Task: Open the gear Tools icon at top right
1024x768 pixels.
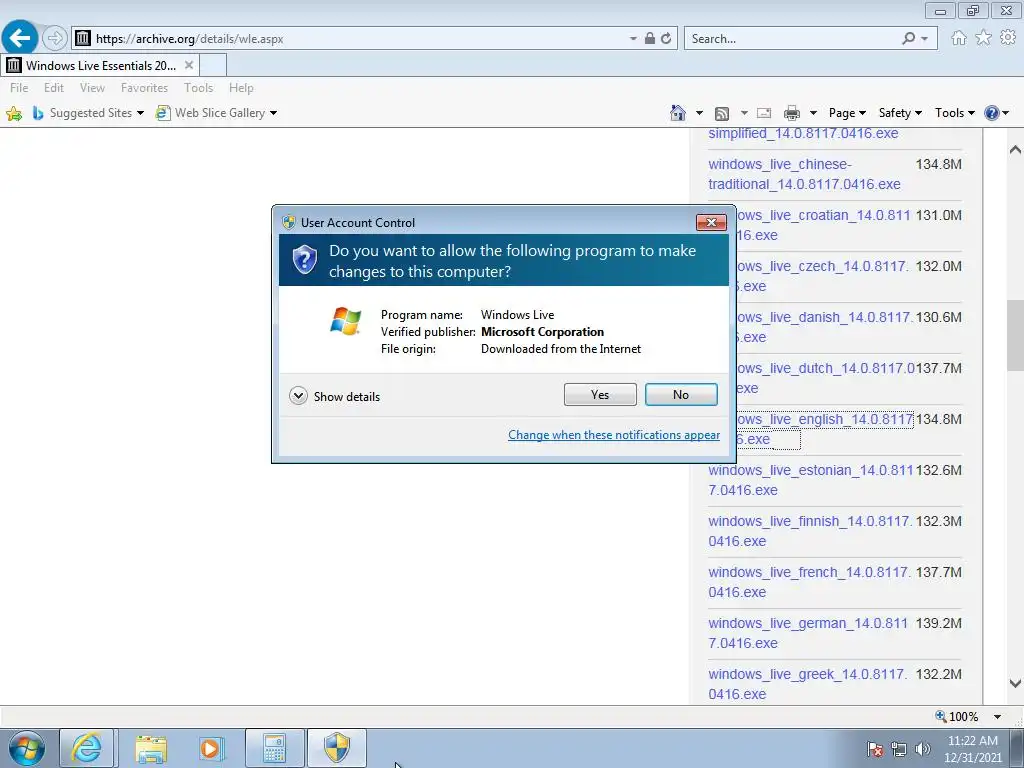Action: [1008, 38]
